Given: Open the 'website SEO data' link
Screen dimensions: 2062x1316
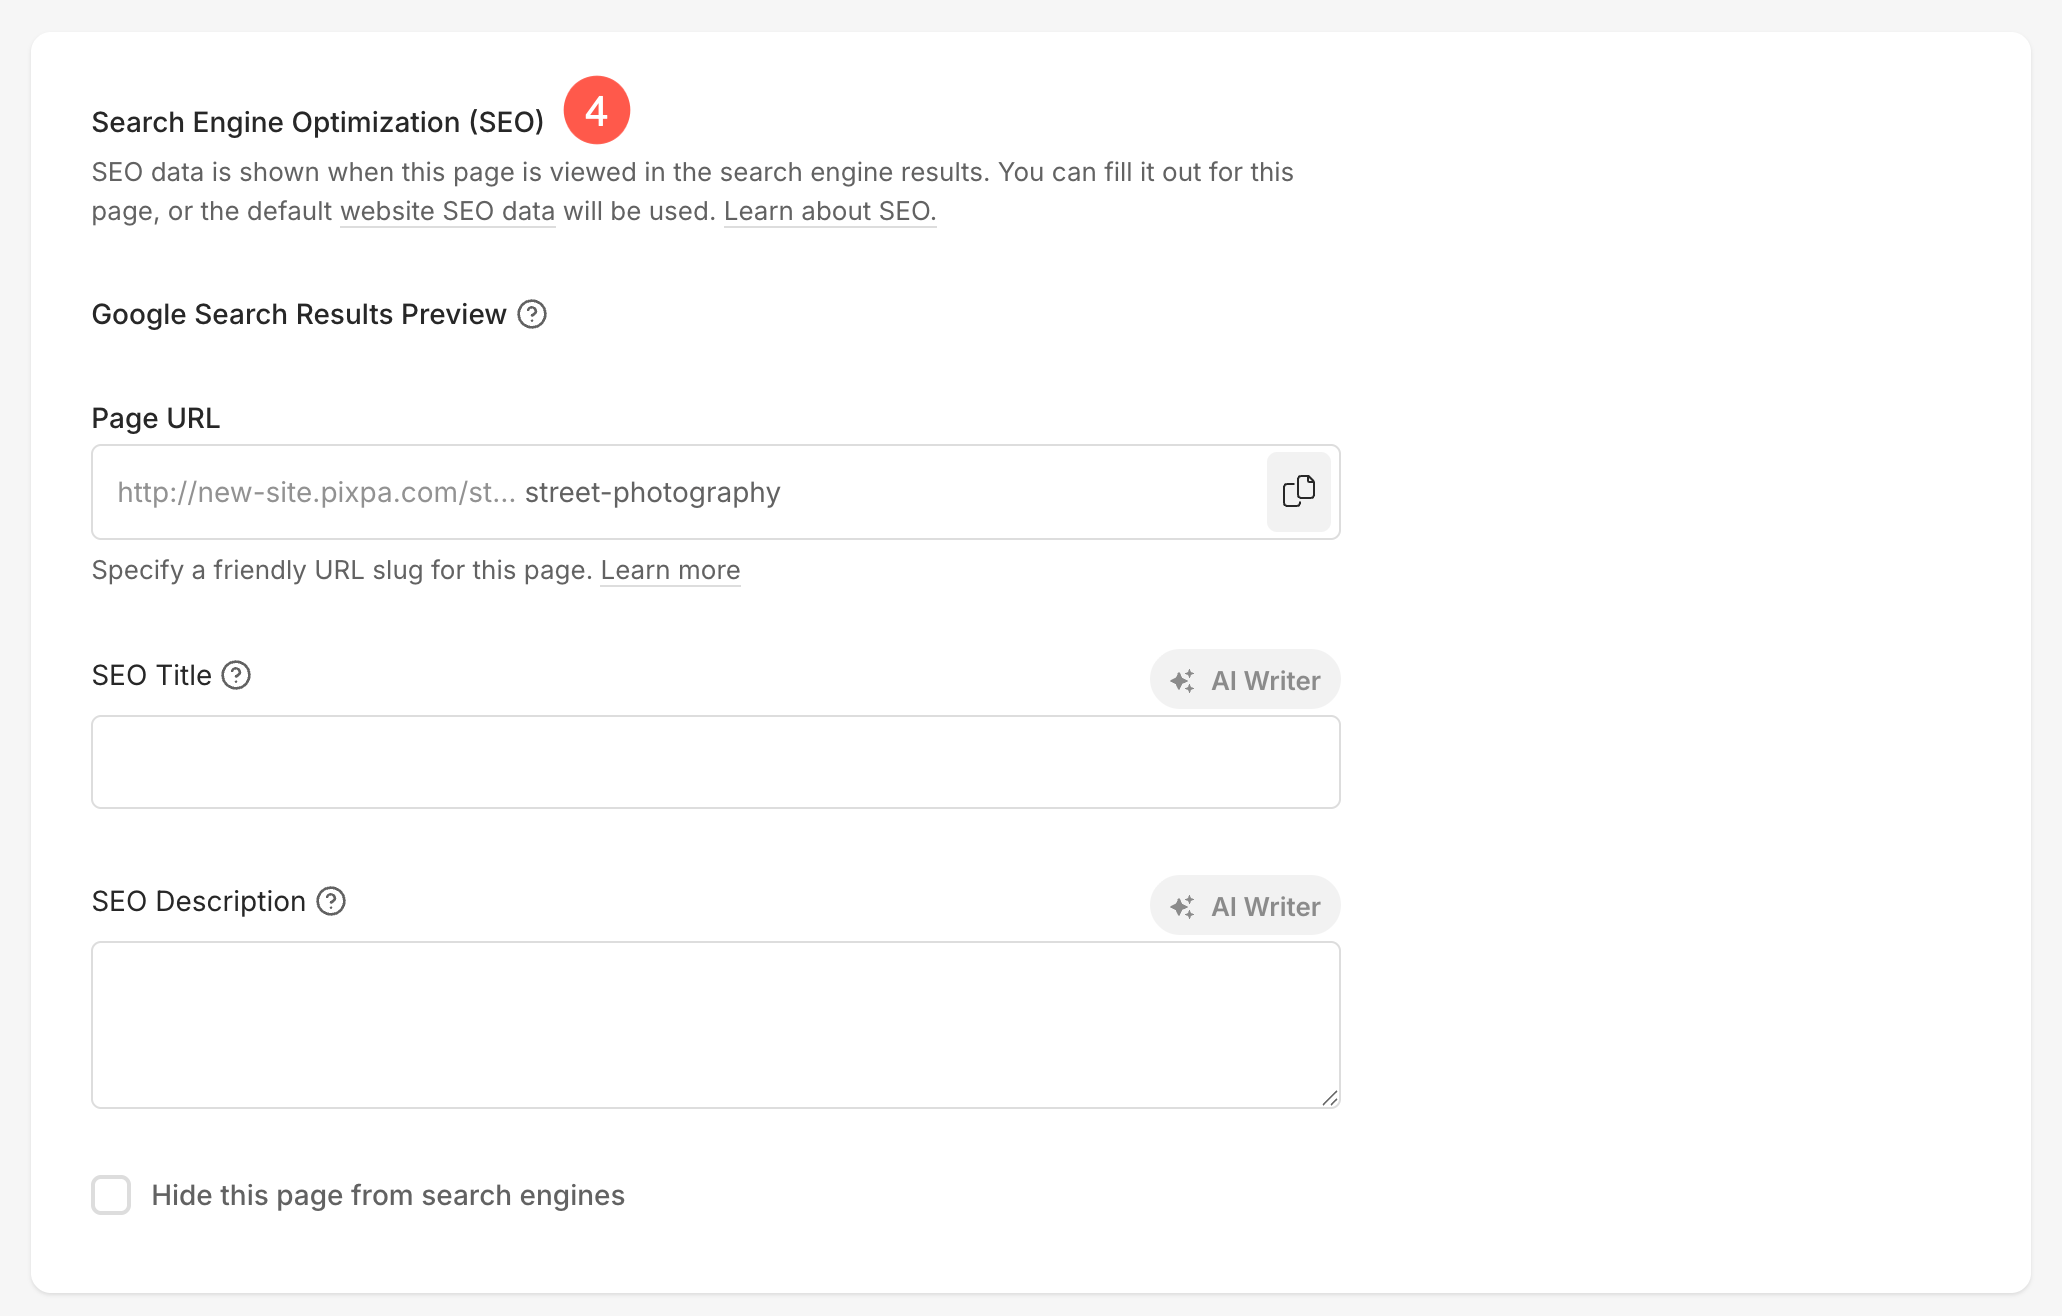Looking at the screenshot, I should pos(447,211).
